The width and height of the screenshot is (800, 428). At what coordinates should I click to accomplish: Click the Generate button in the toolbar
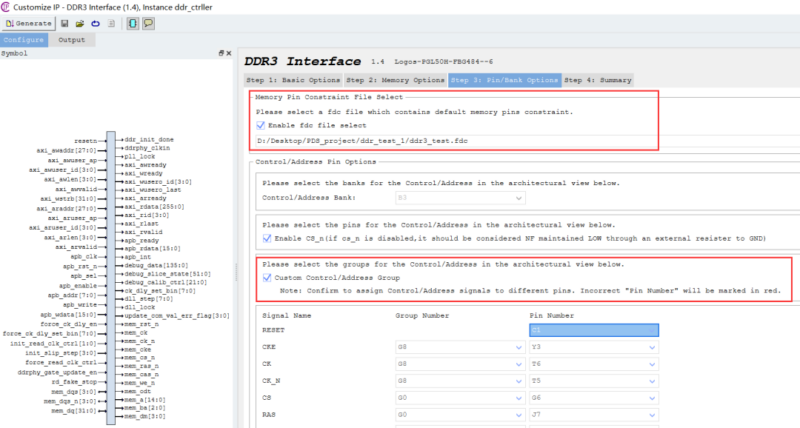tap(28, 22)
